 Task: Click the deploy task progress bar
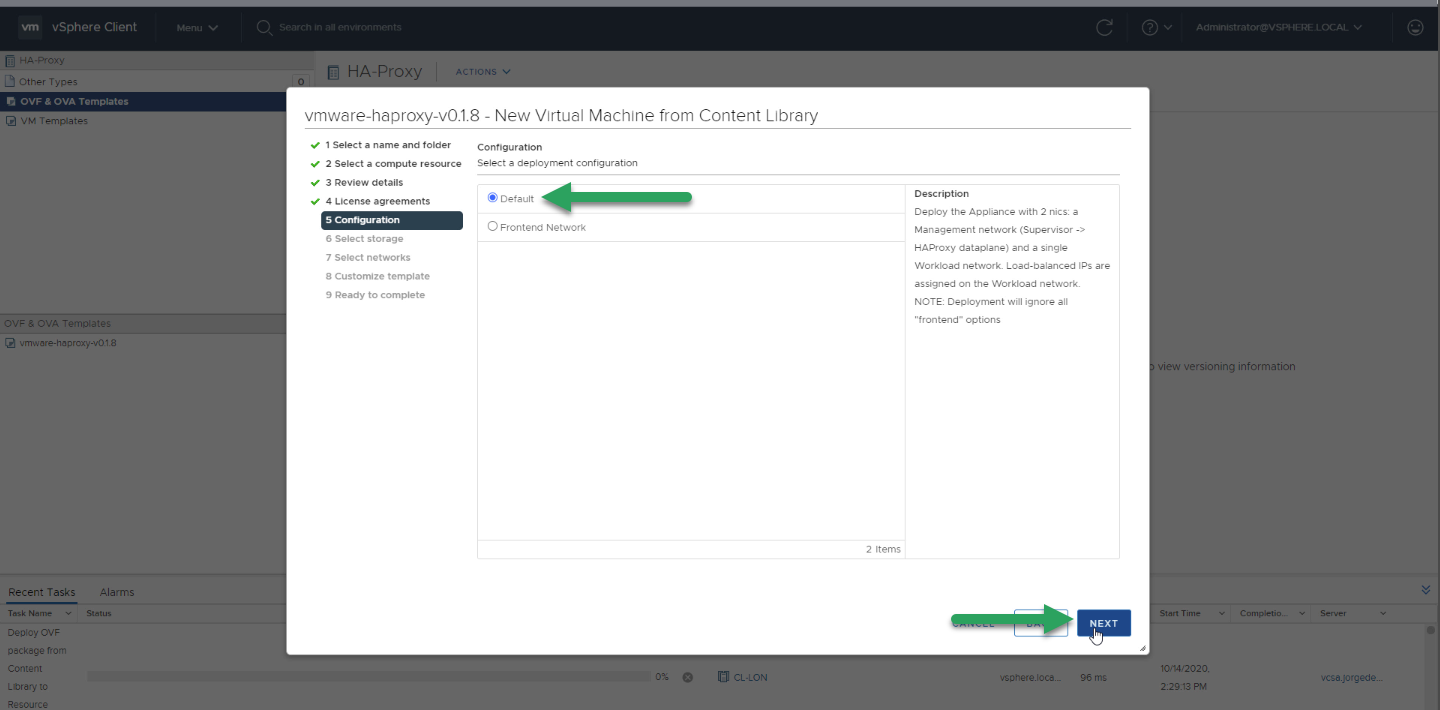click(x=368, y=677)
